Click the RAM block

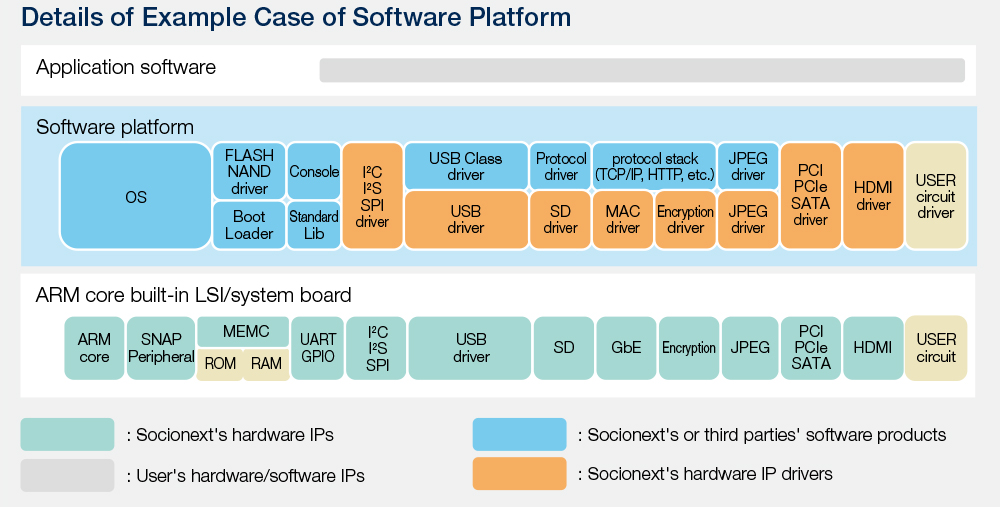[x=267, y=364]
